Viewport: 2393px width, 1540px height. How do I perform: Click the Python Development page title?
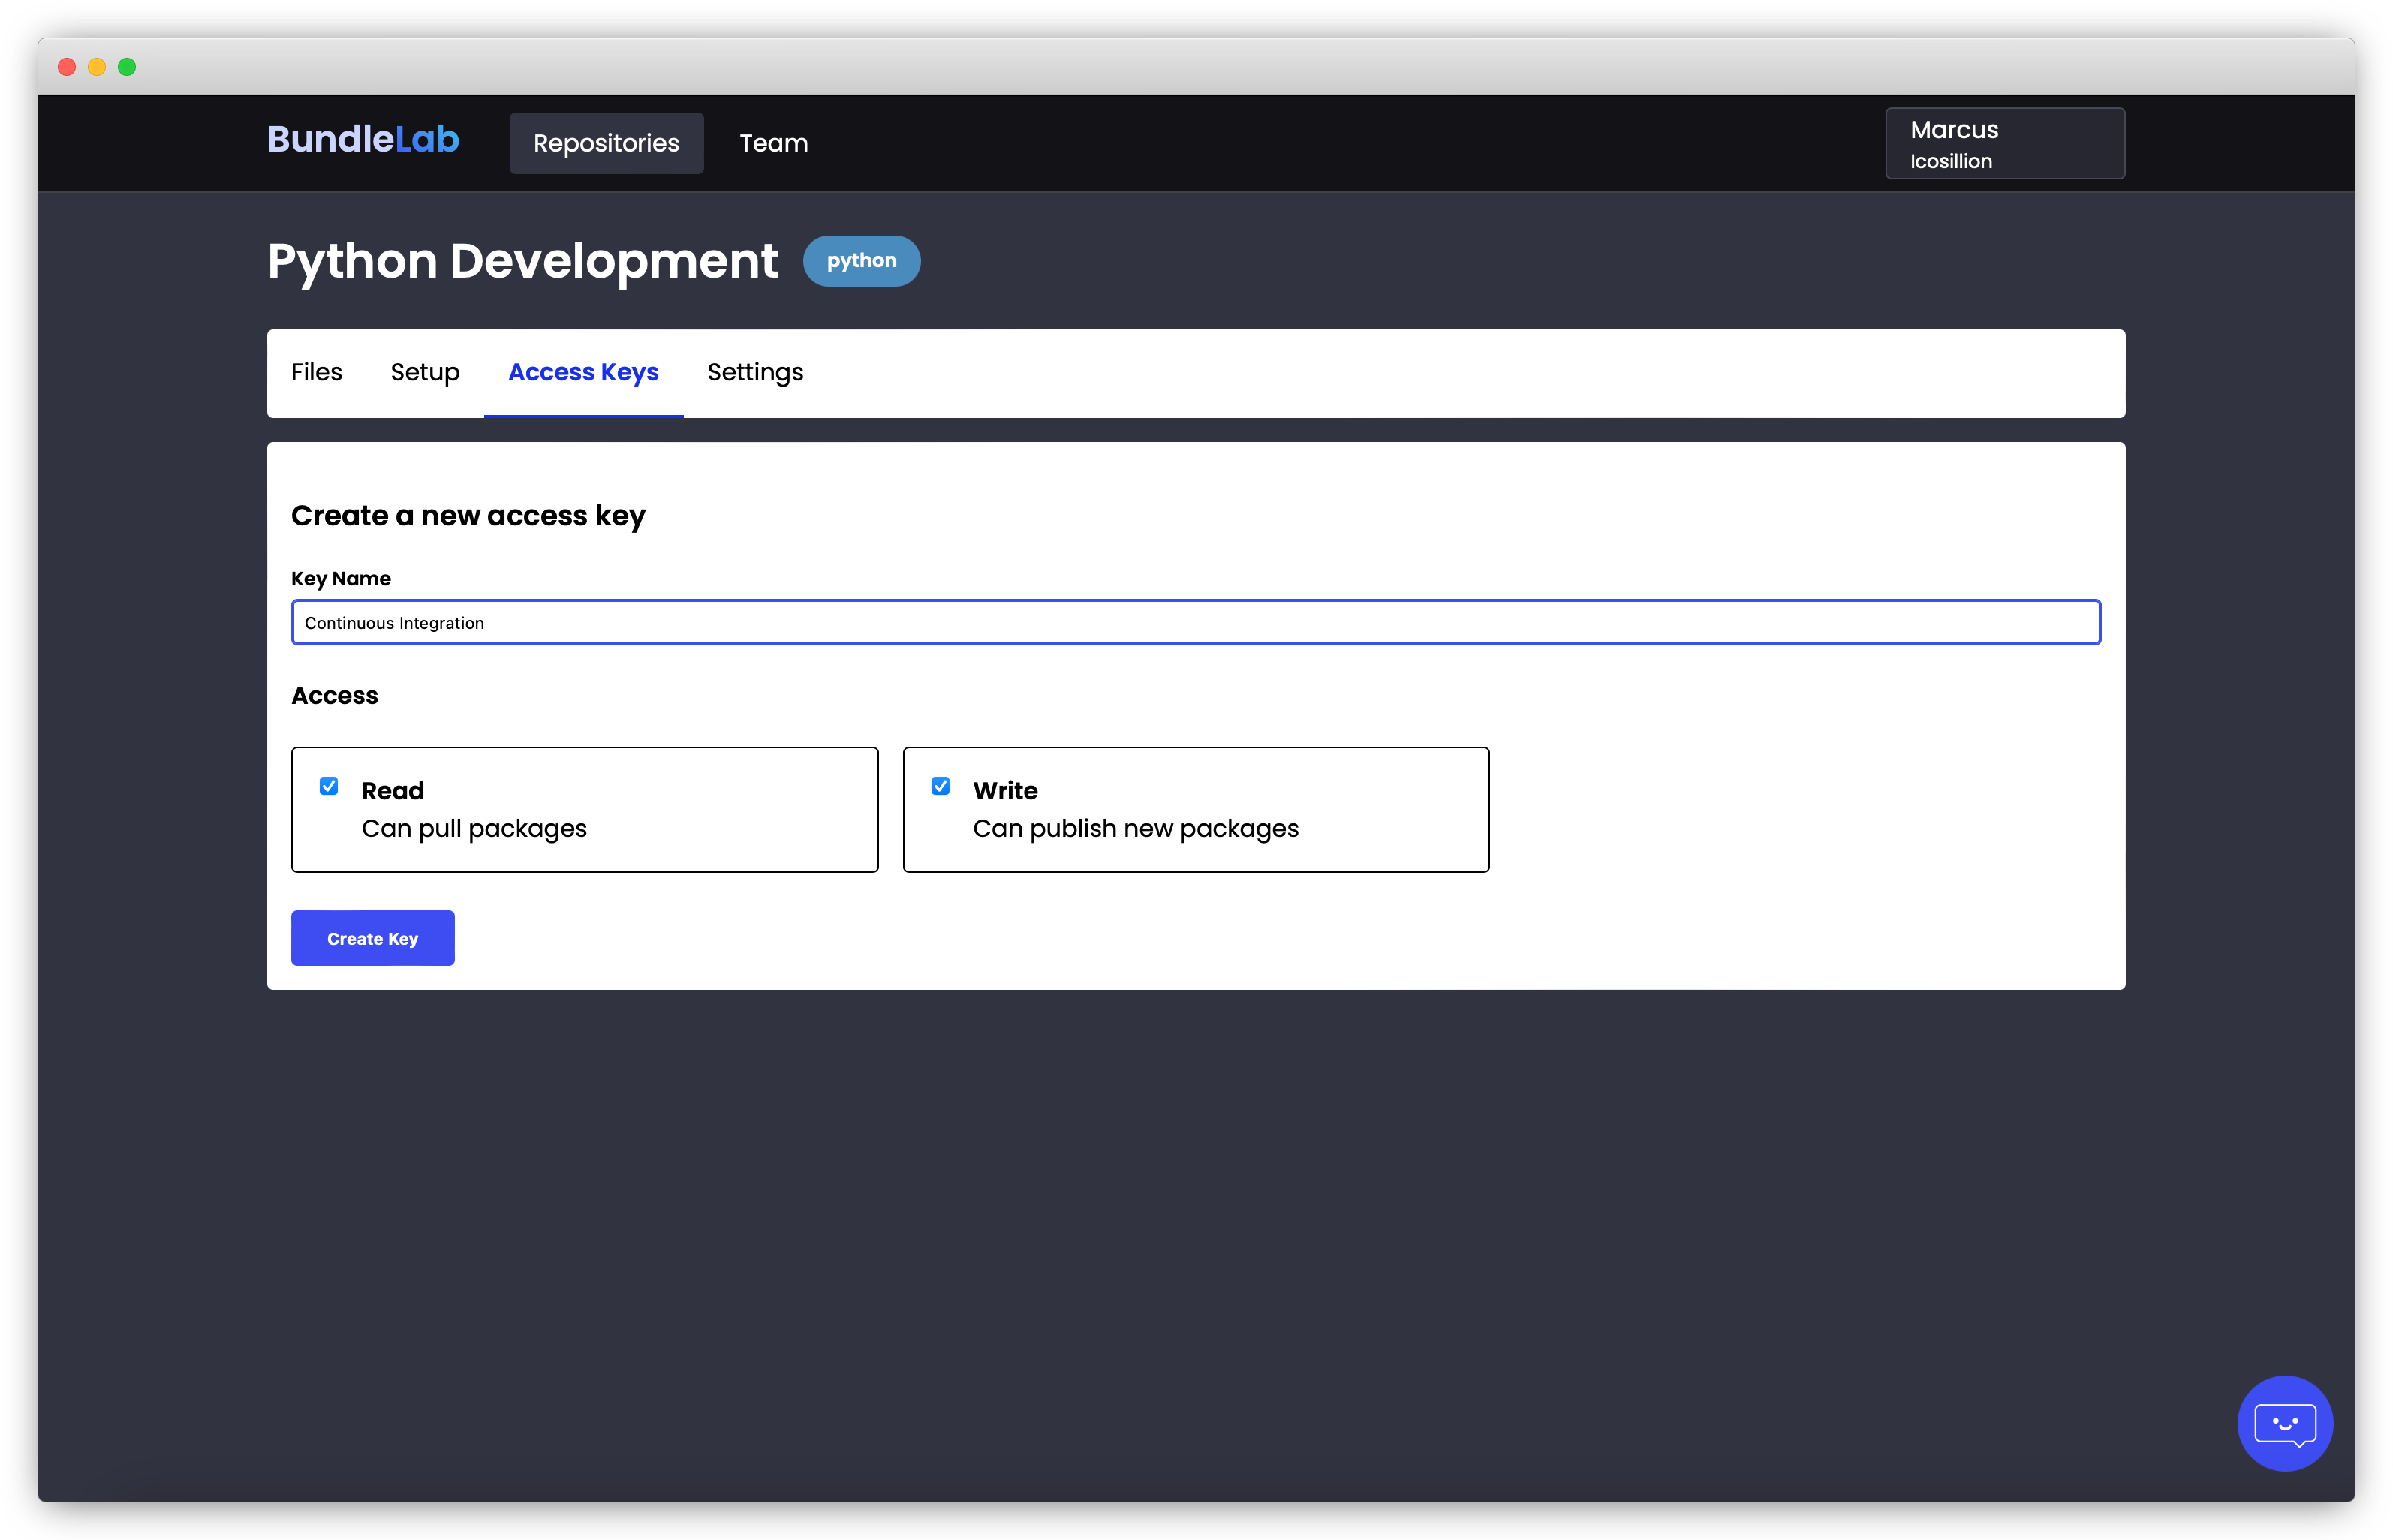click(522, 262)
